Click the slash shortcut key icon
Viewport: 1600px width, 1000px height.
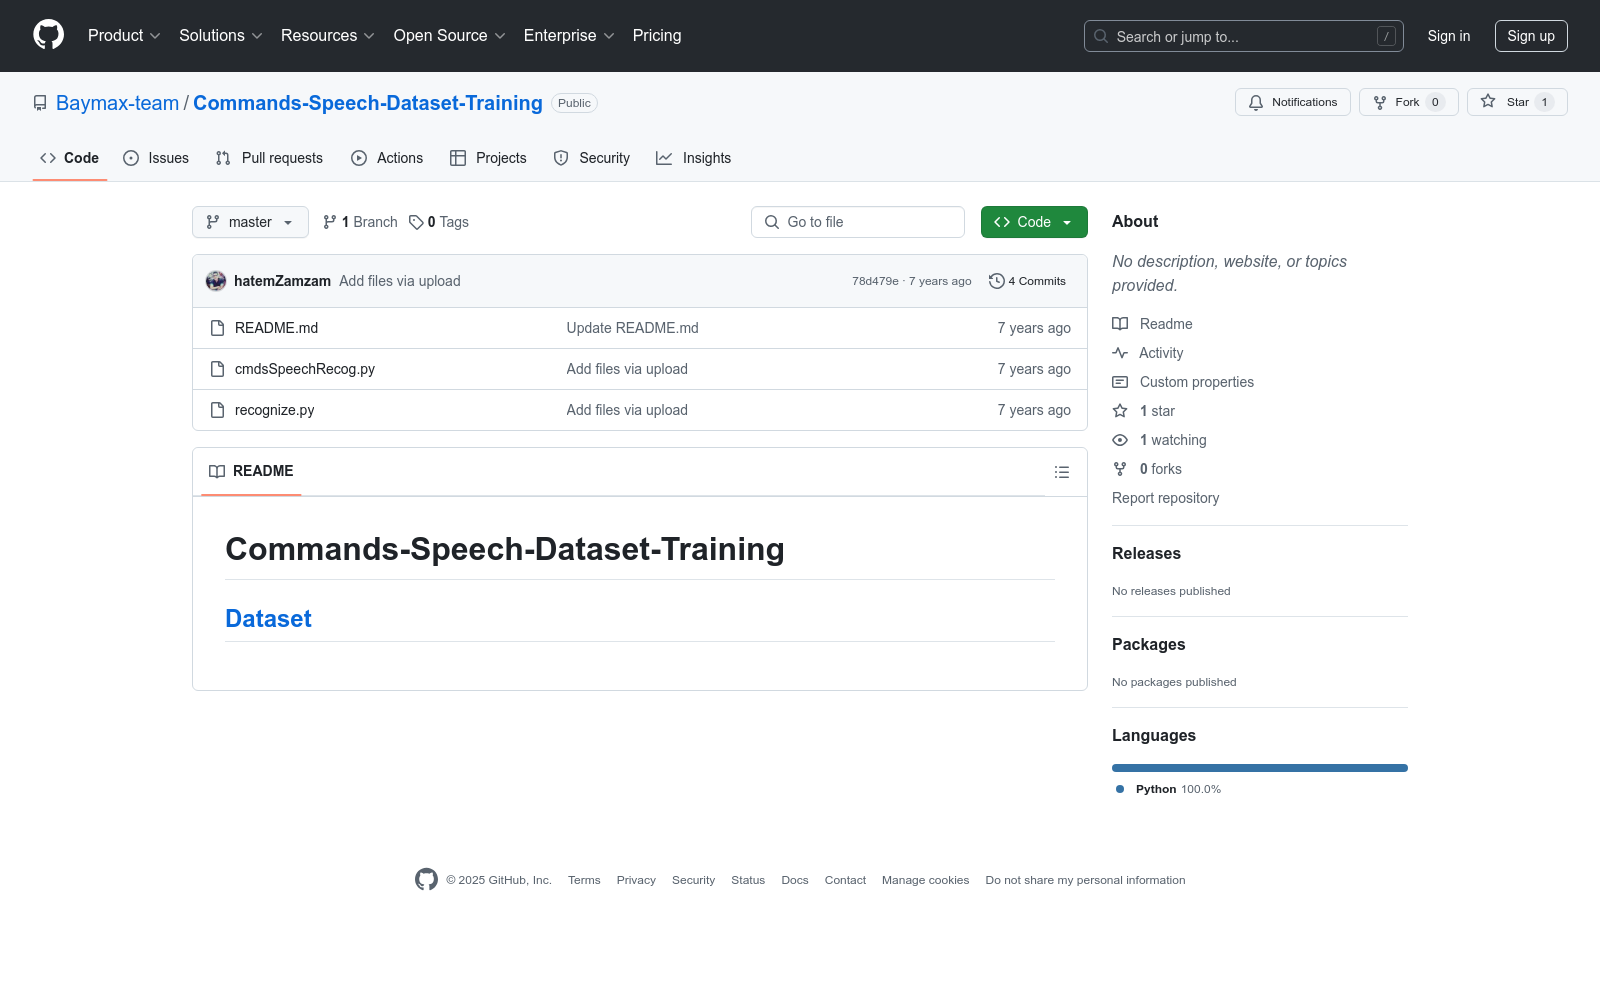coord(1386,36)
